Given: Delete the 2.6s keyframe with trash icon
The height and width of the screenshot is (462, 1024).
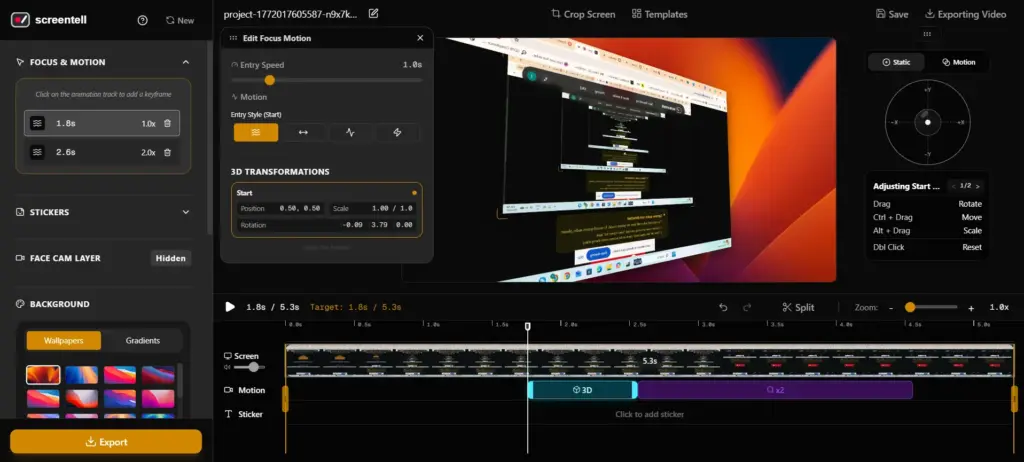Looking at the screenshot, I should pyautogui.click(x=167, y=152).
